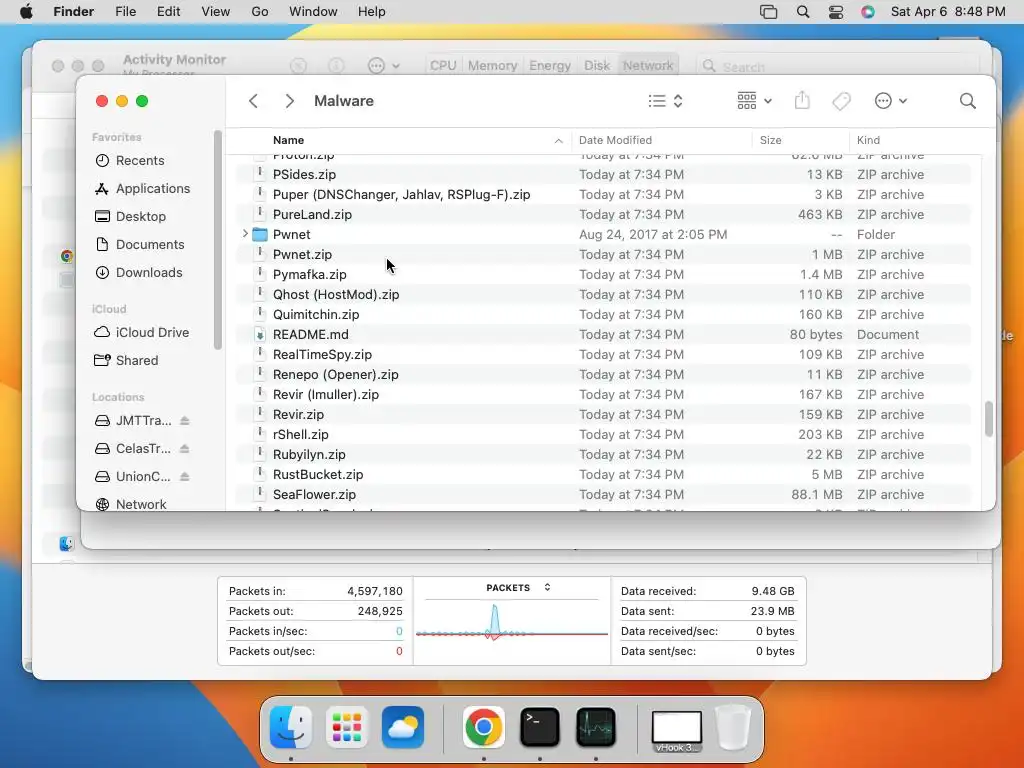The width and height of the screenshot is (1024, 768).
Task: Click the Share icon in Finder toolbar
Action: [x=802, y=101]
